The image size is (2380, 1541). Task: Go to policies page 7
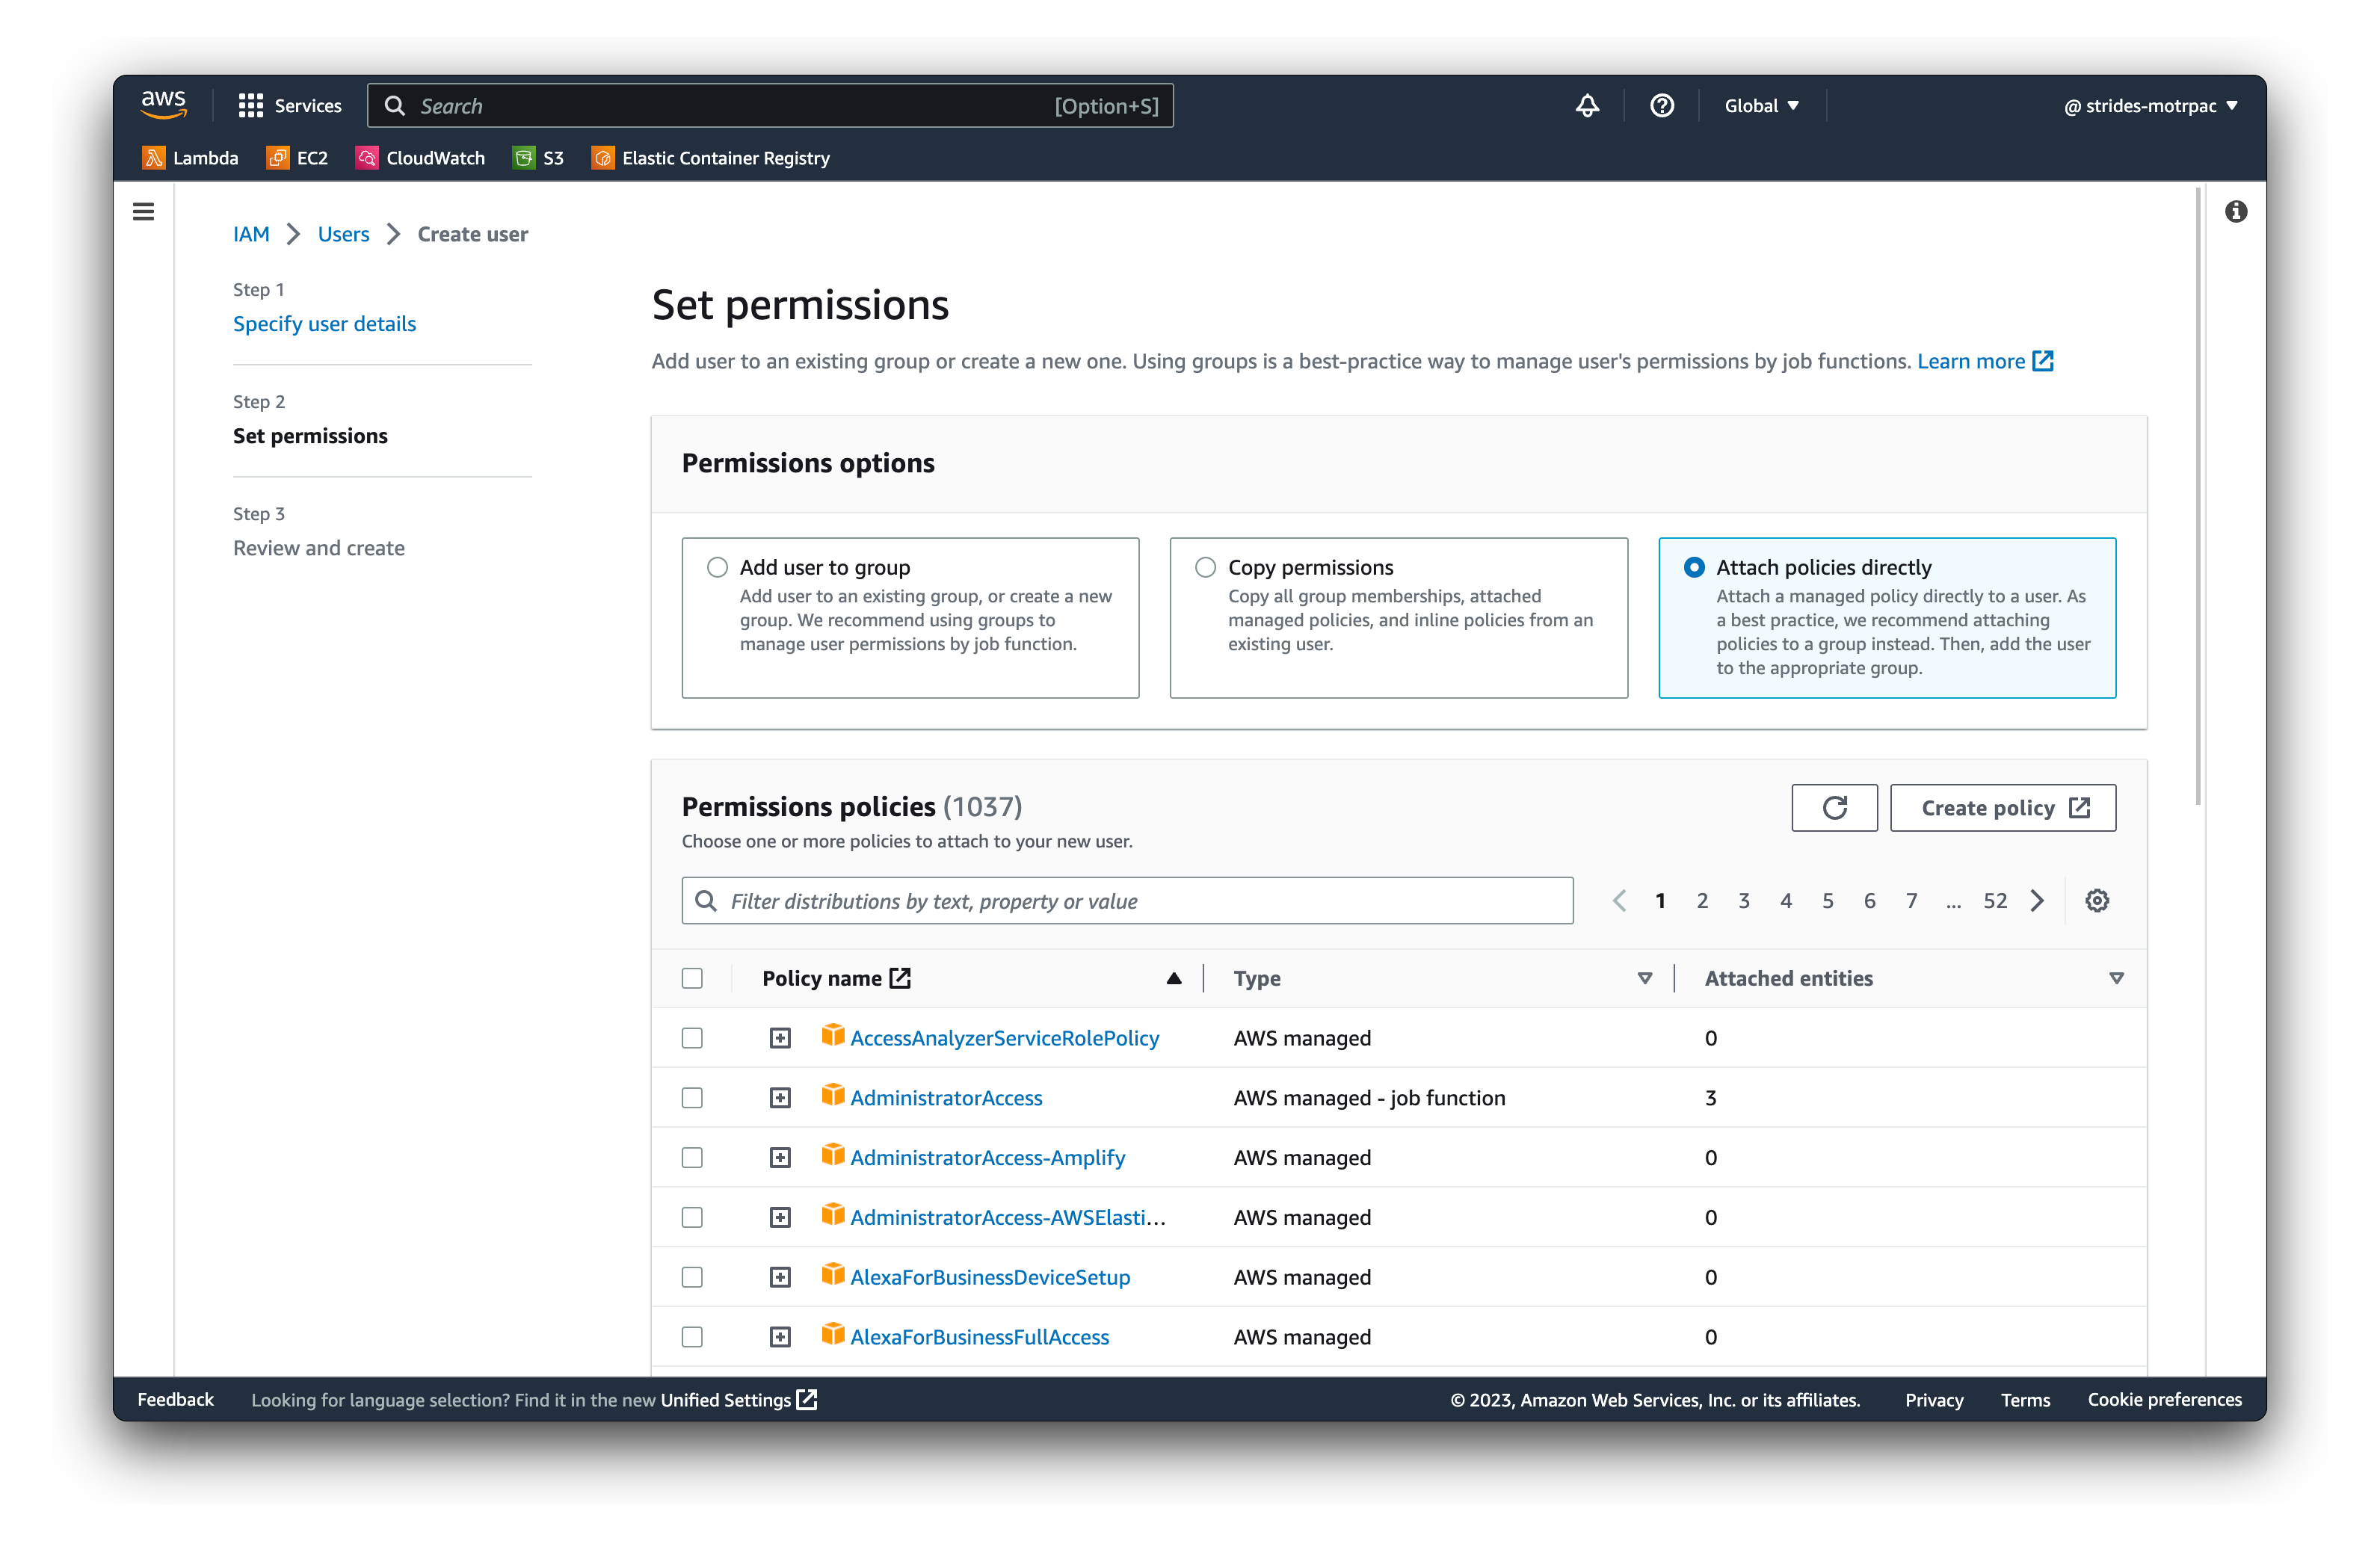(1911, 901)
